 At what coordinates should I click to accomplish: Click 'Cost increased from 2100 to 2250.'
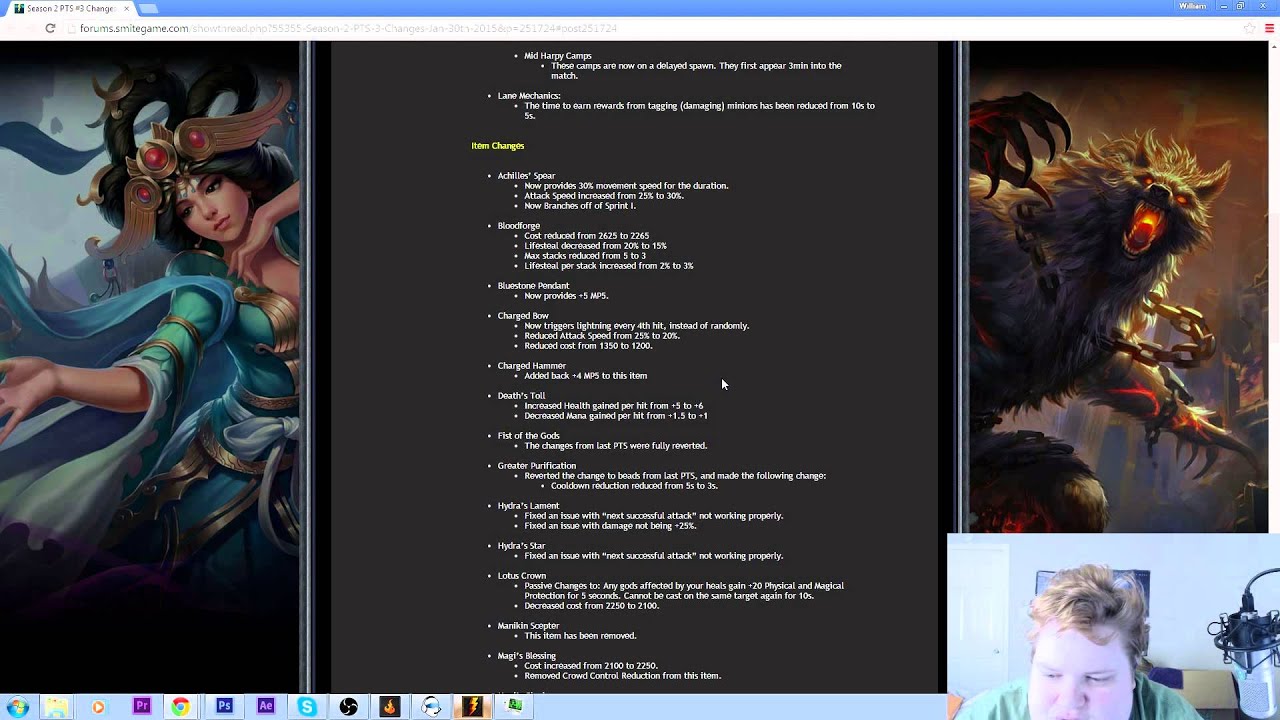click(x=591, y=666)
